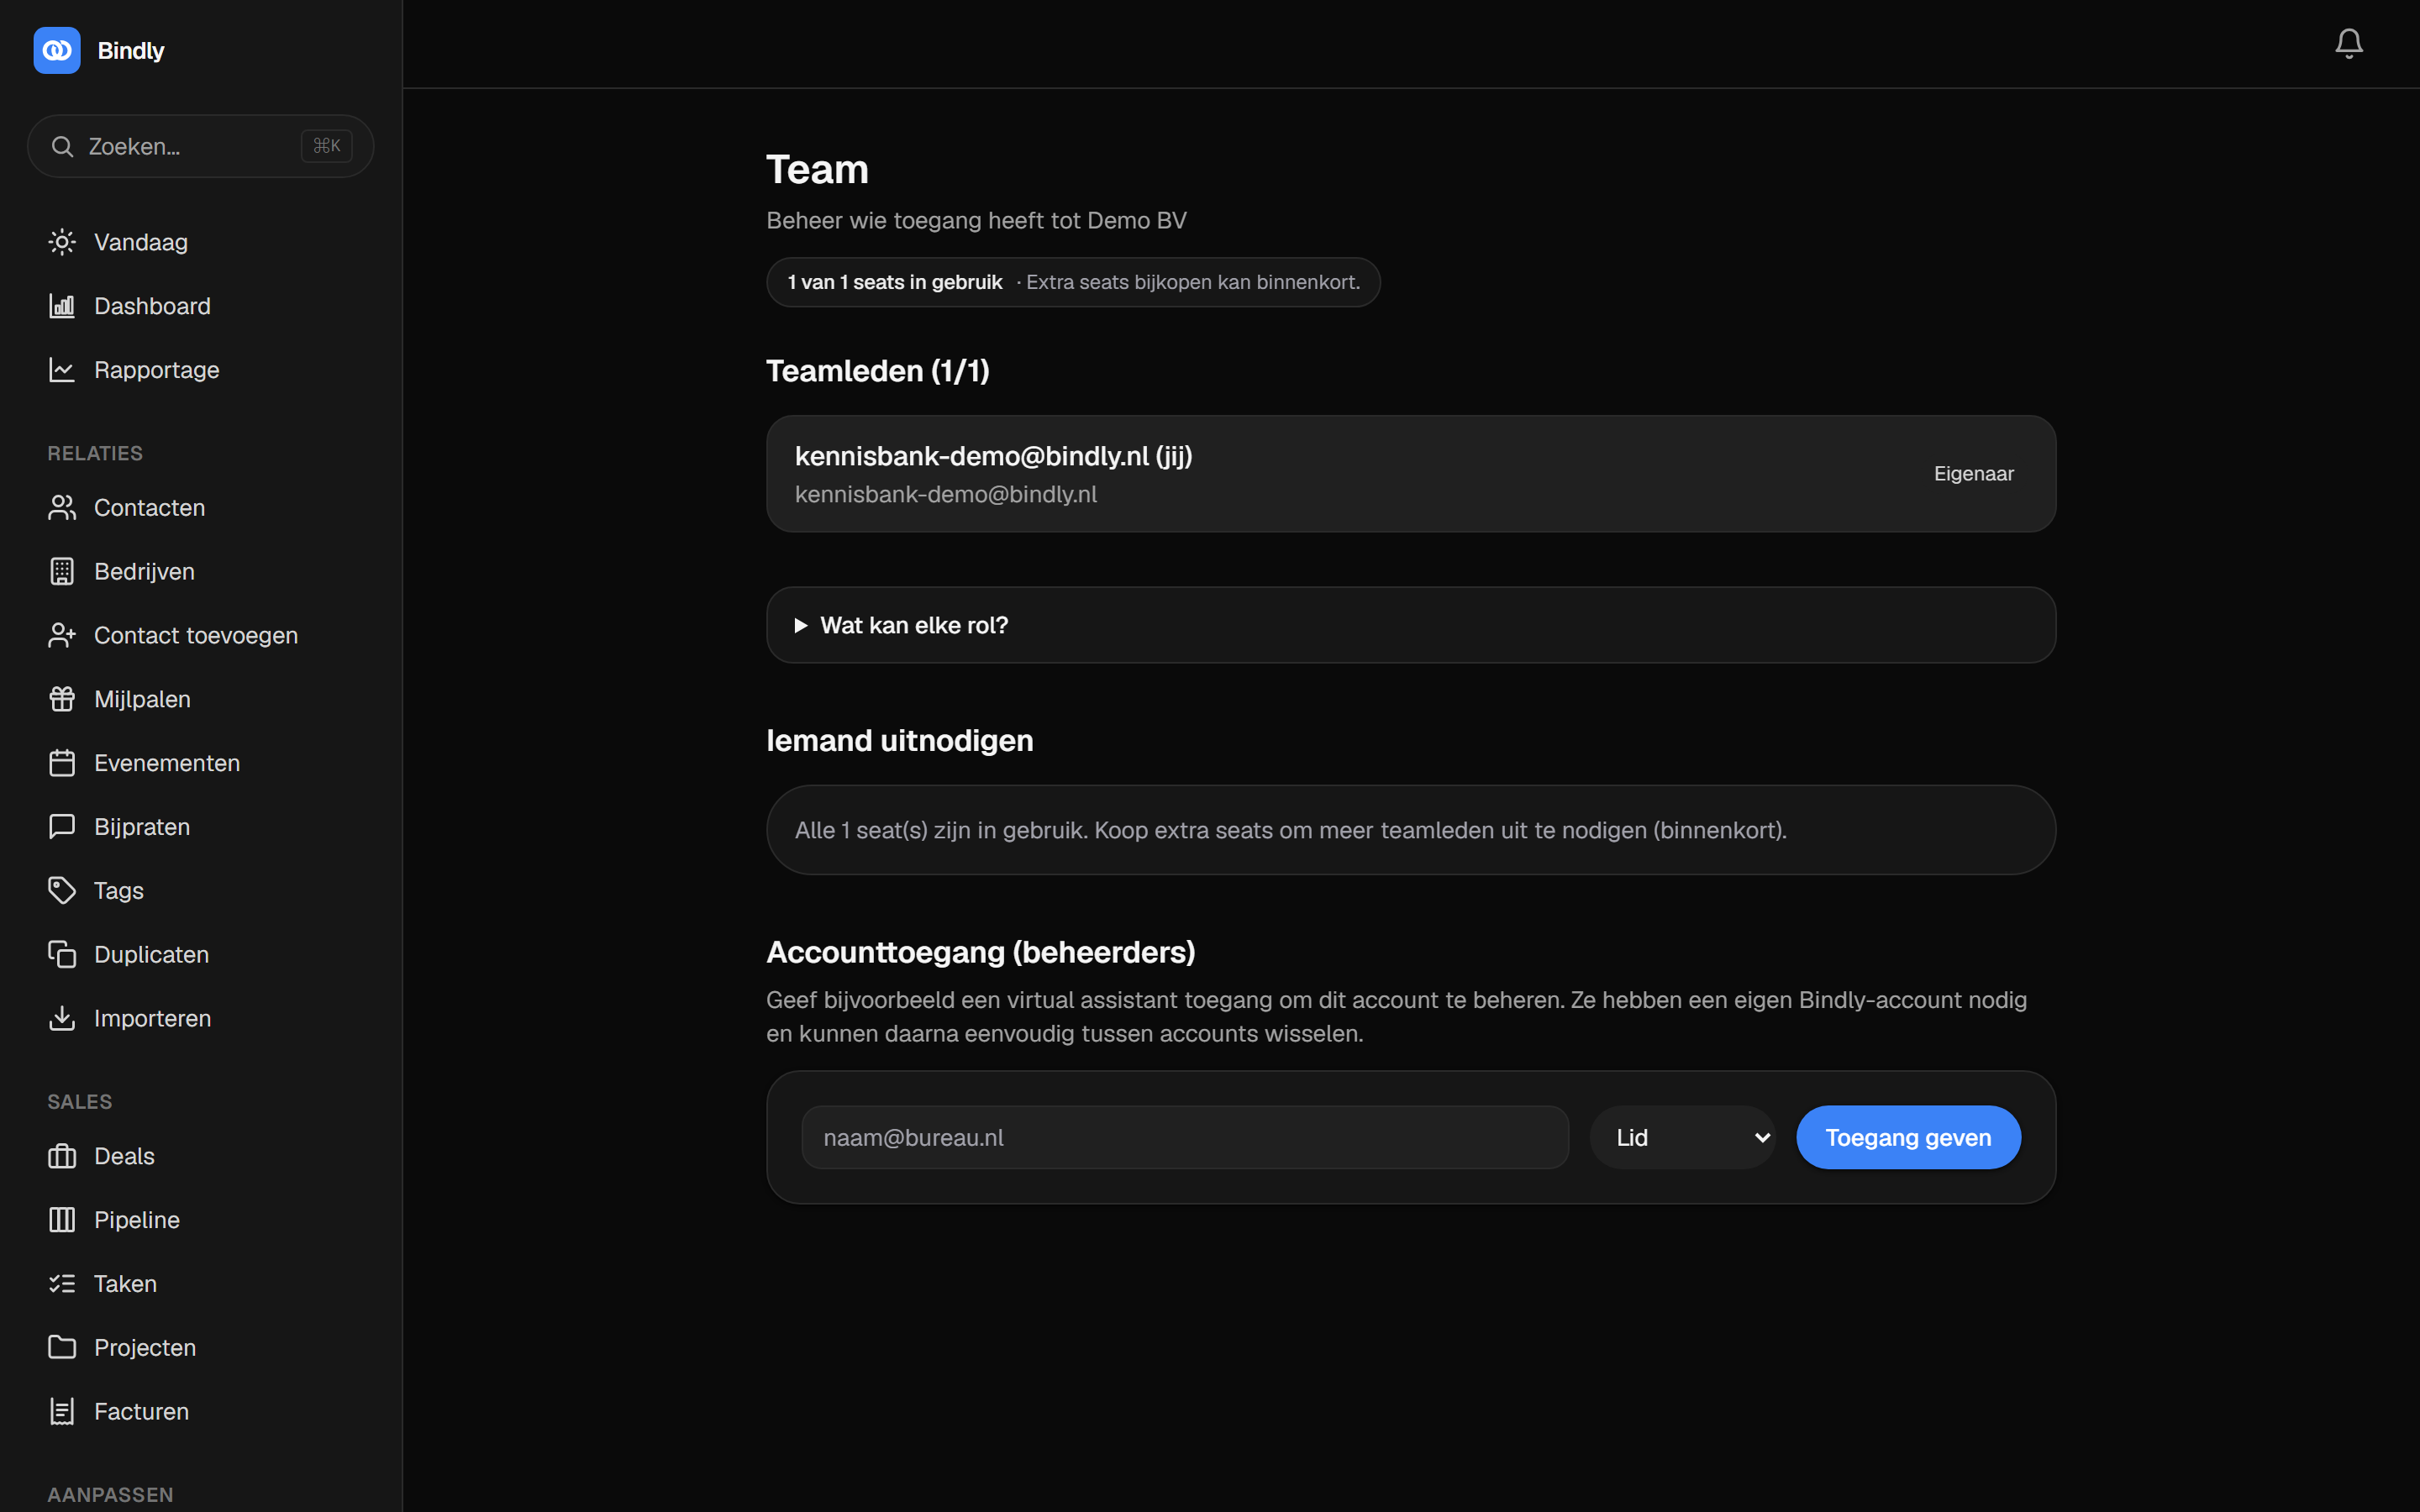This screenshot has height=1512, width=2420.
Task: Open the Pipeline view
Action: [x=200, y=1220]
